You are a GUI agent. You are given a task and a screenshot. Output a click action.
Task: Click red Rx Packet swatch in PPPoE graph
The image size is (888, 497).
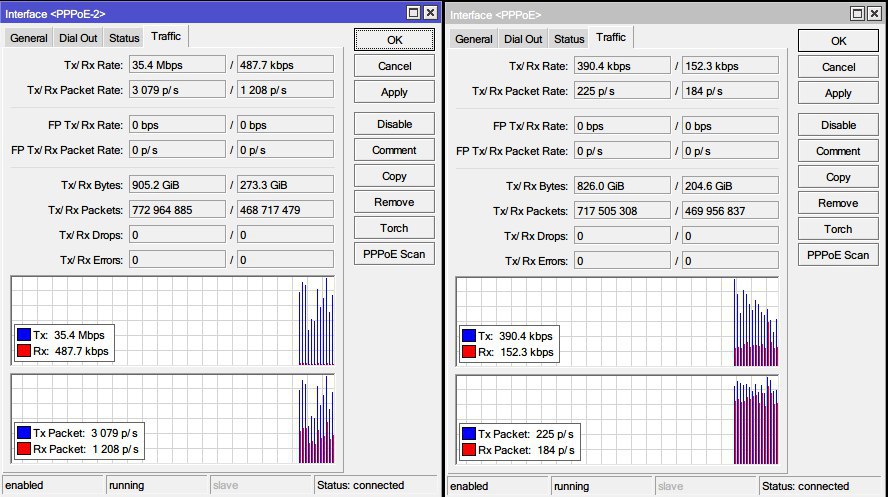pyautogui.click(x=468, y=451)
